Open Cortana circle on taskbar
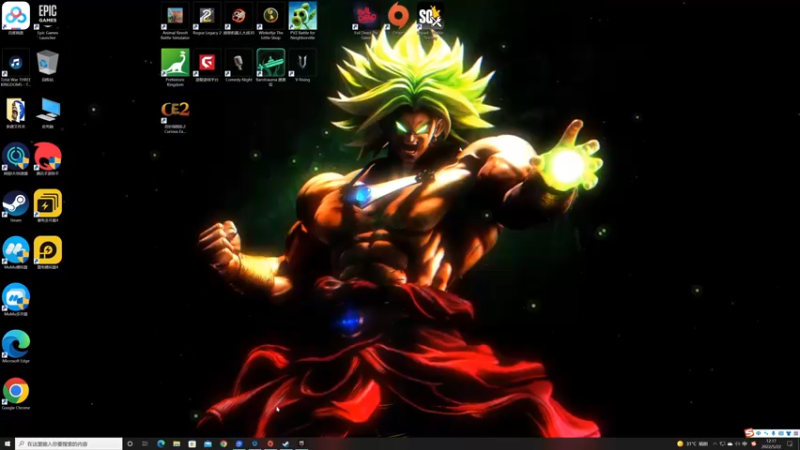Viewport: 800px width, 450px height. click(x=130, y=444)
